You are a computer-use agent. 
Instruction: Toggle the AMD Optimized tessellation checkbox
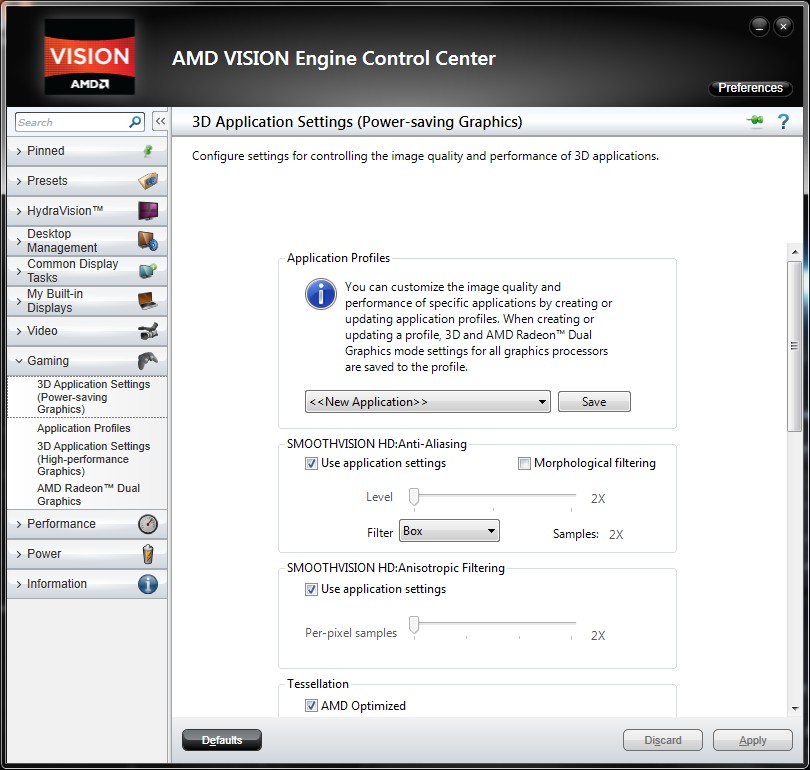[311, 705]
